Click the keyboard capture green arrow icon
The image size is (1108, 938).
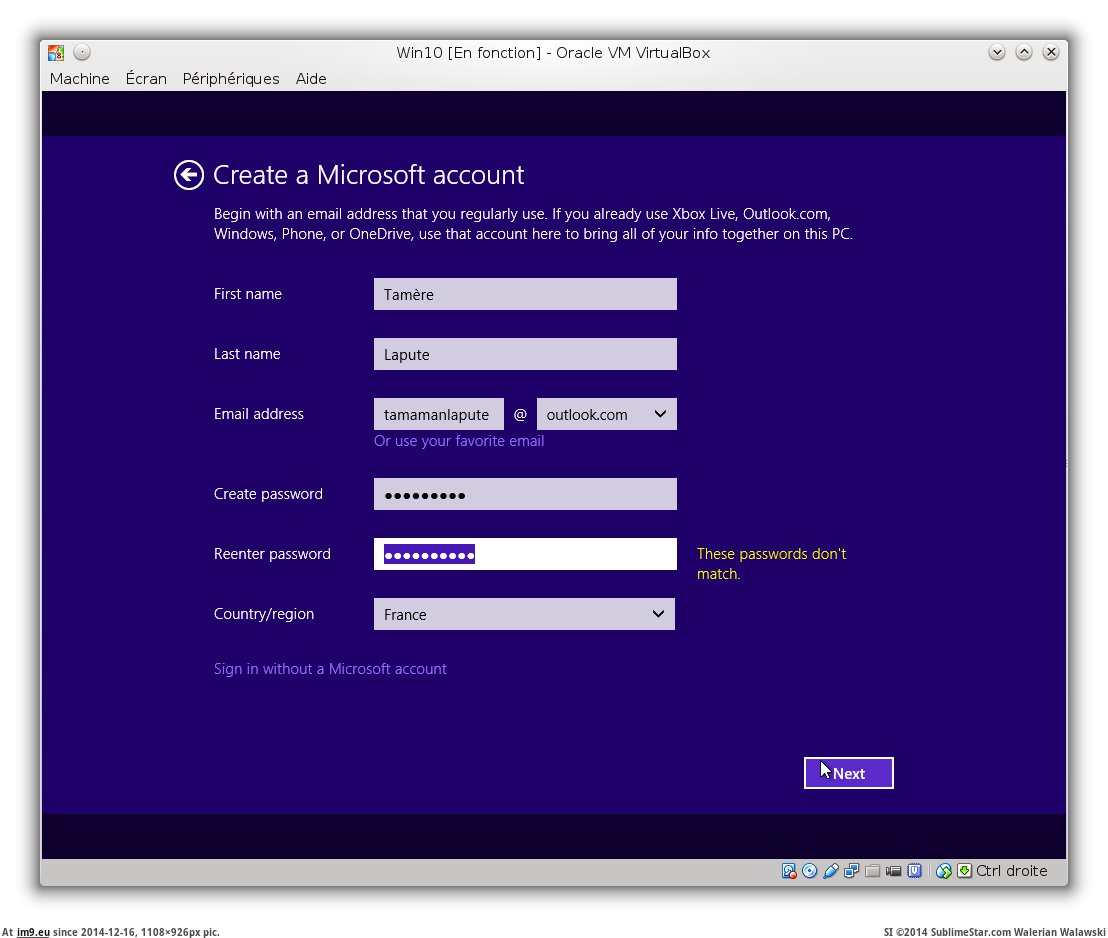tap(964, 871)
